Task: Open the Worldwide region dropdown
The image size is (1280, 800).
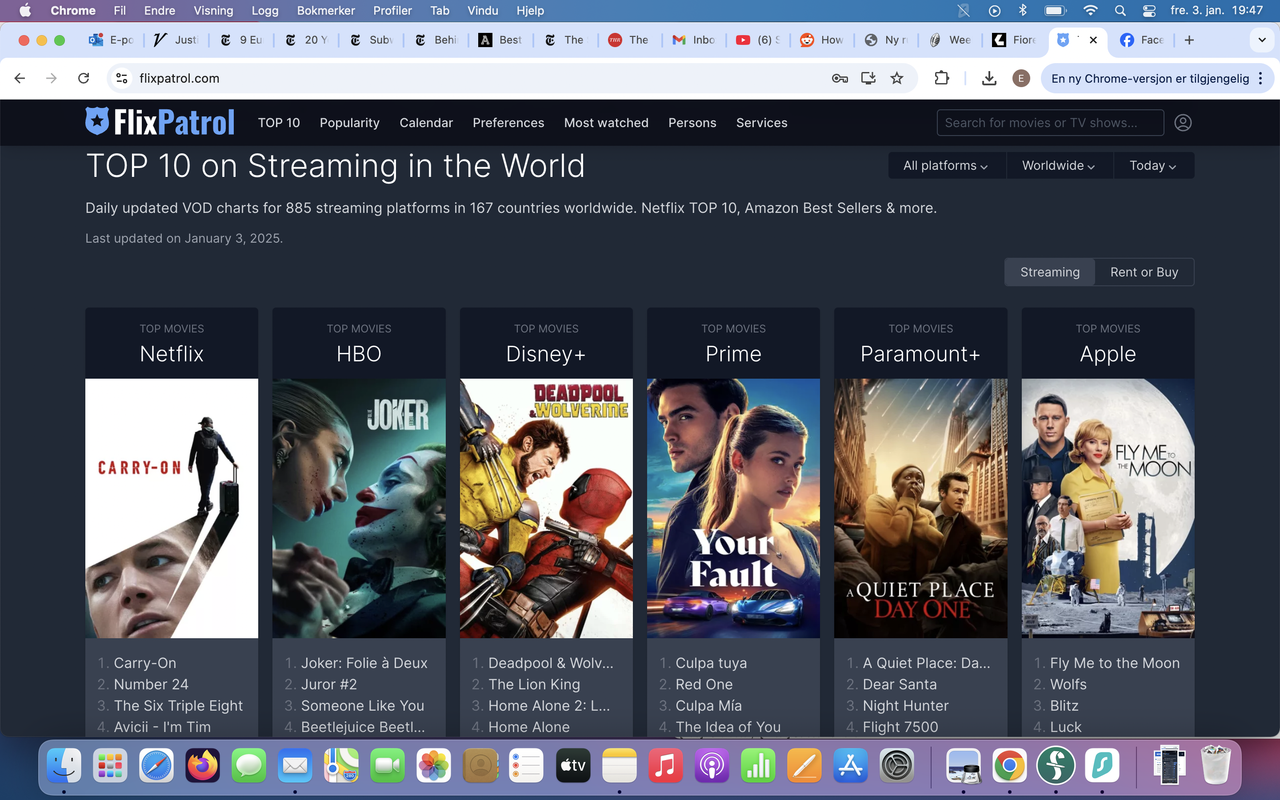Action: coord(1058,166)
